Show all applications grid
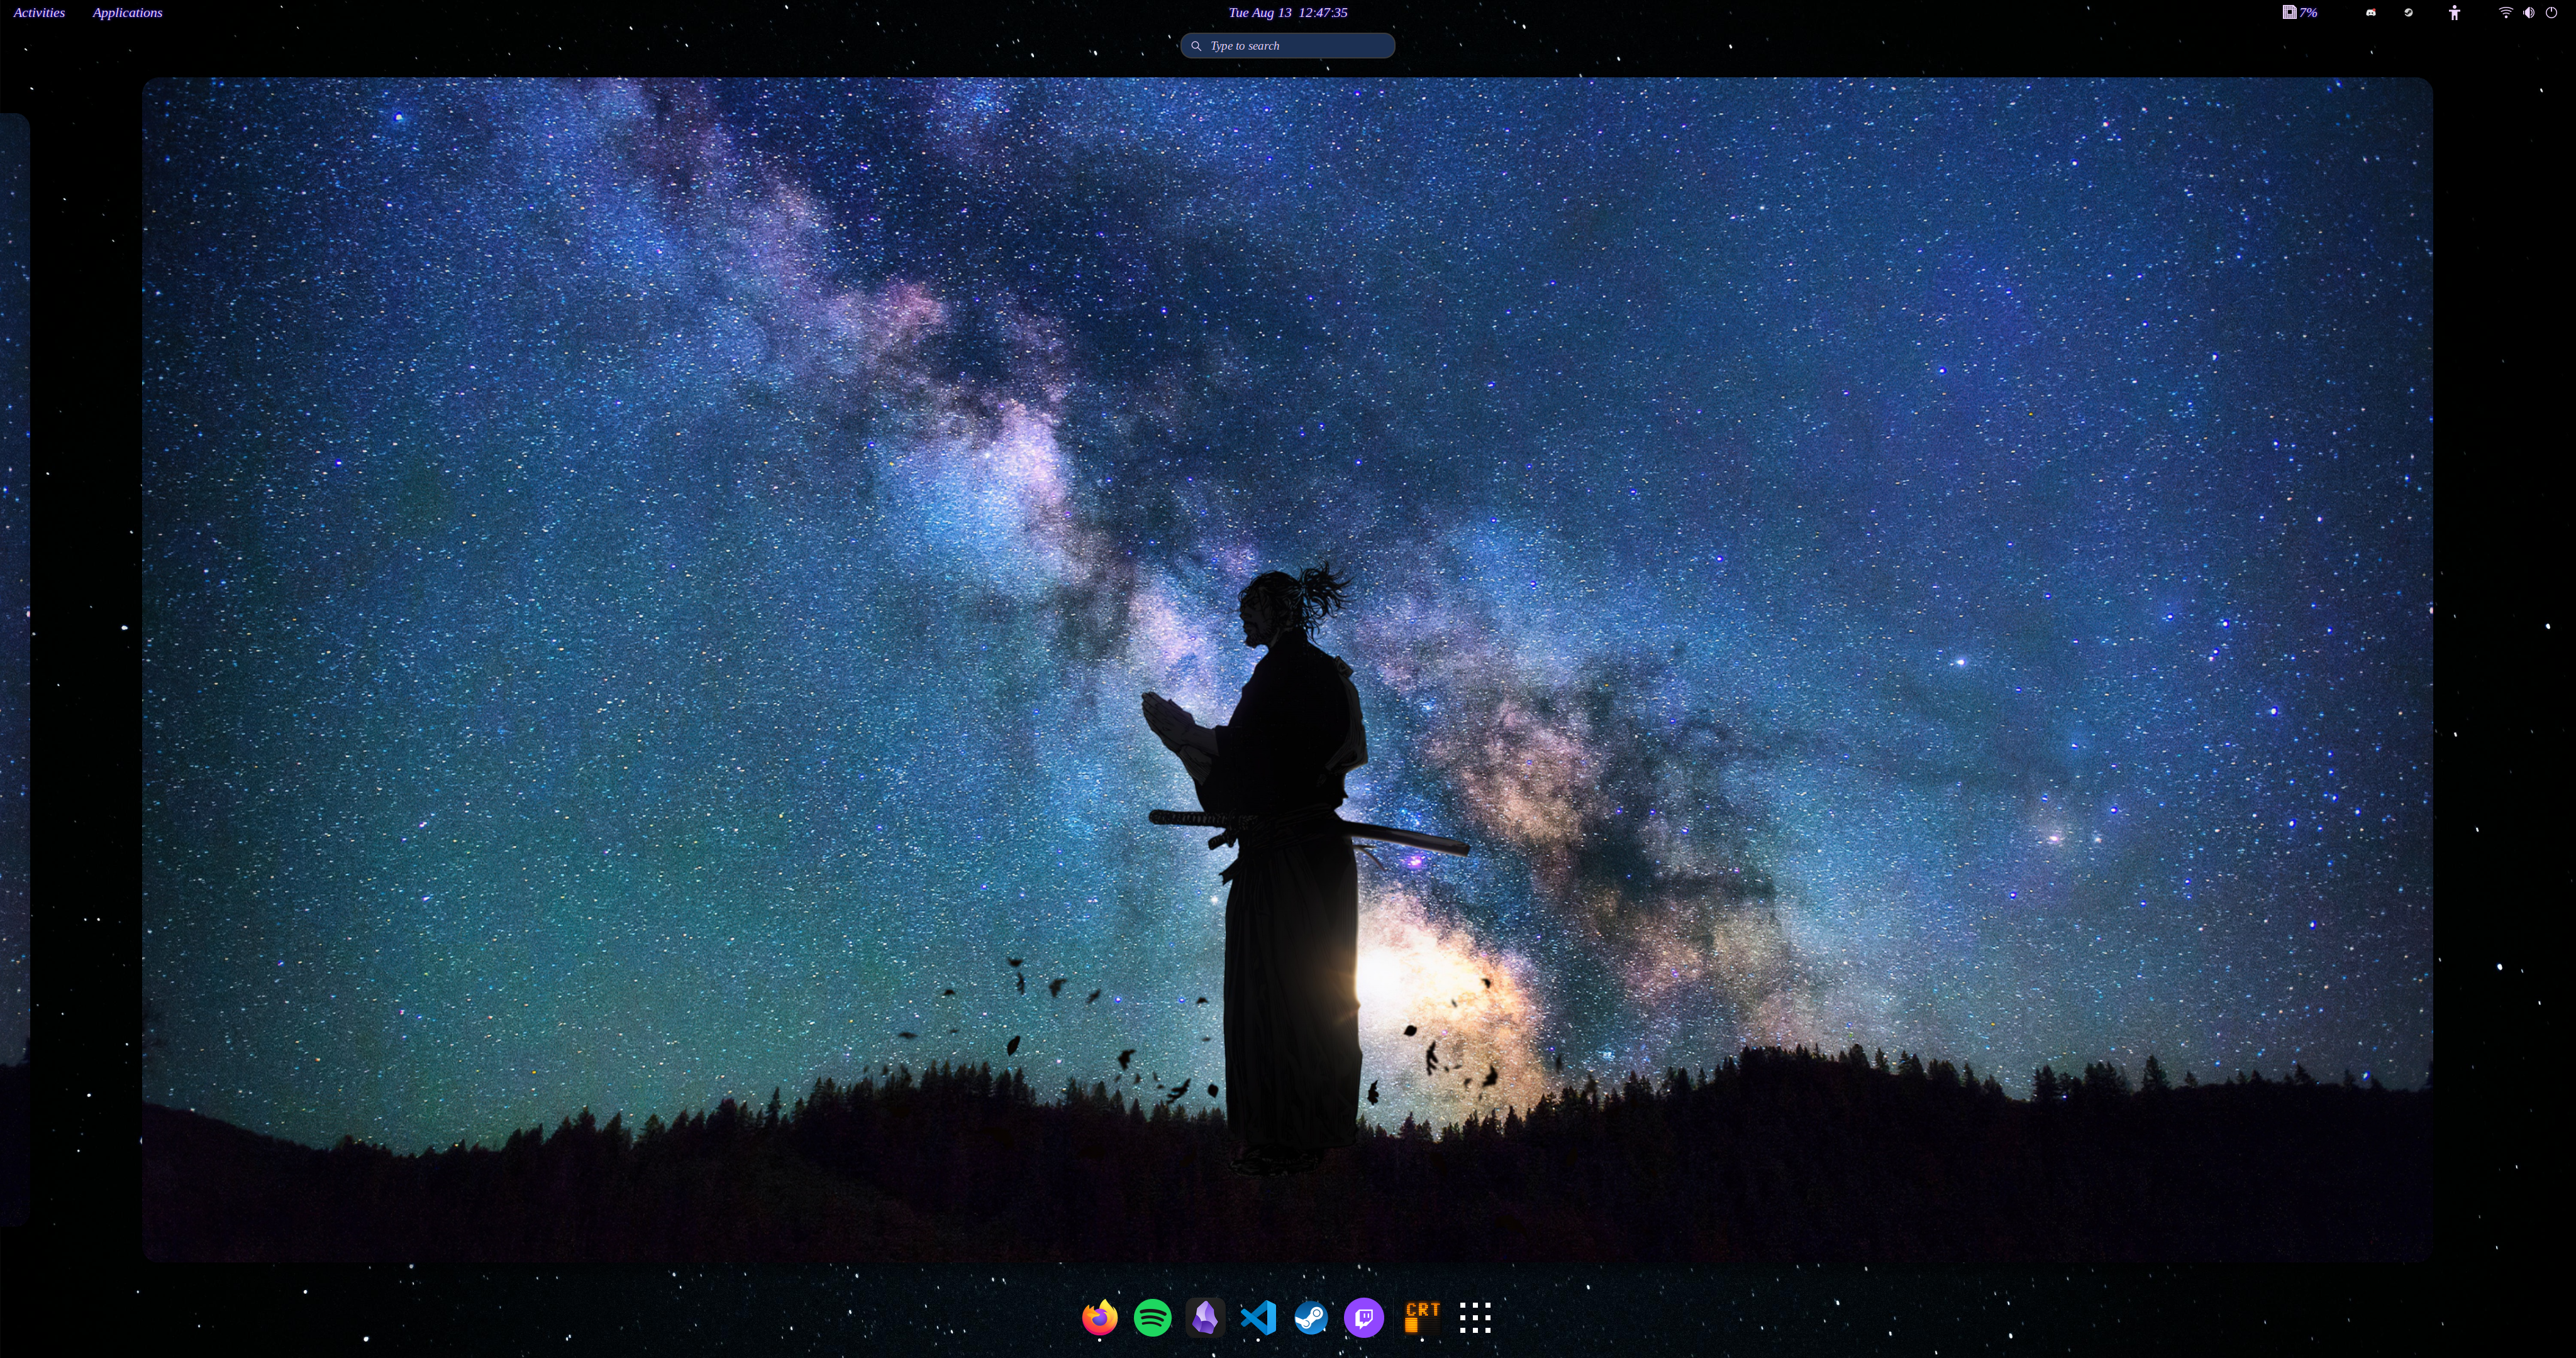The height and width of the screenshot is (1358, 2576). coord(1475,1317)
